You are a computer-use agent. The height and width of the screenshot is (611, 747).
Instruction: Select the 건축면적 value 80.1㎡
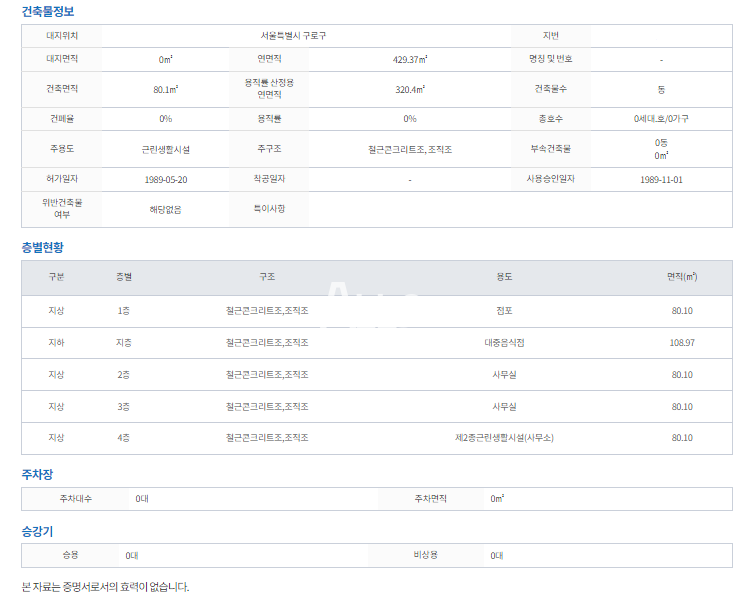[x=166, y=89]
